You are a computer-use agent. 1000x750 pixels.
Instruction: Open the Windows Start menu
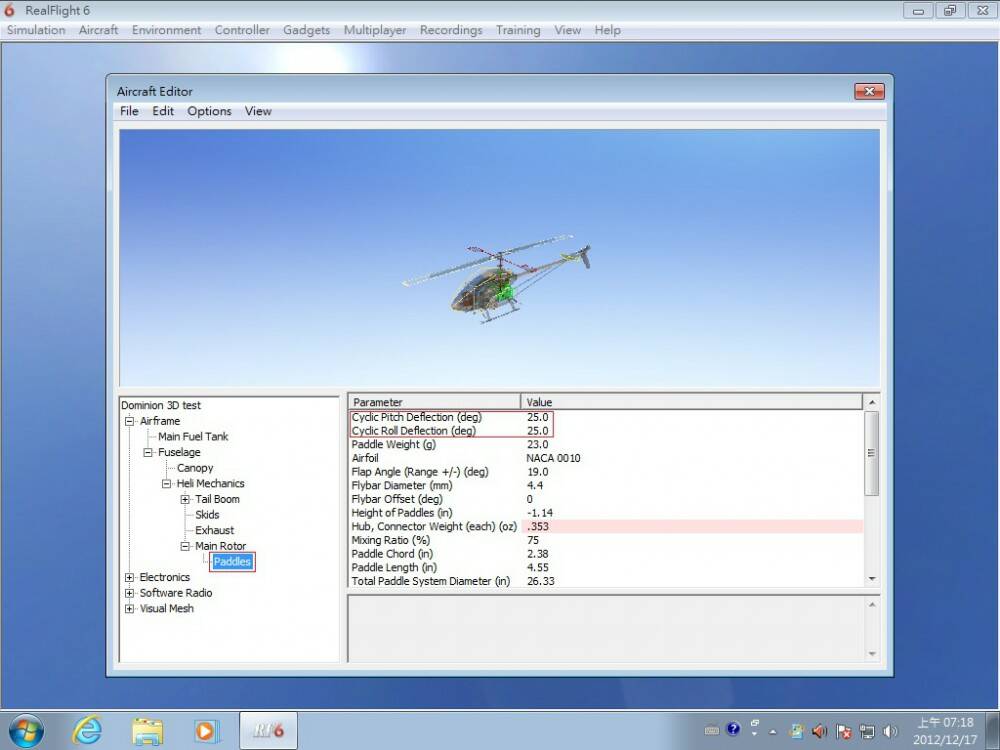click(x=26, y=731)
